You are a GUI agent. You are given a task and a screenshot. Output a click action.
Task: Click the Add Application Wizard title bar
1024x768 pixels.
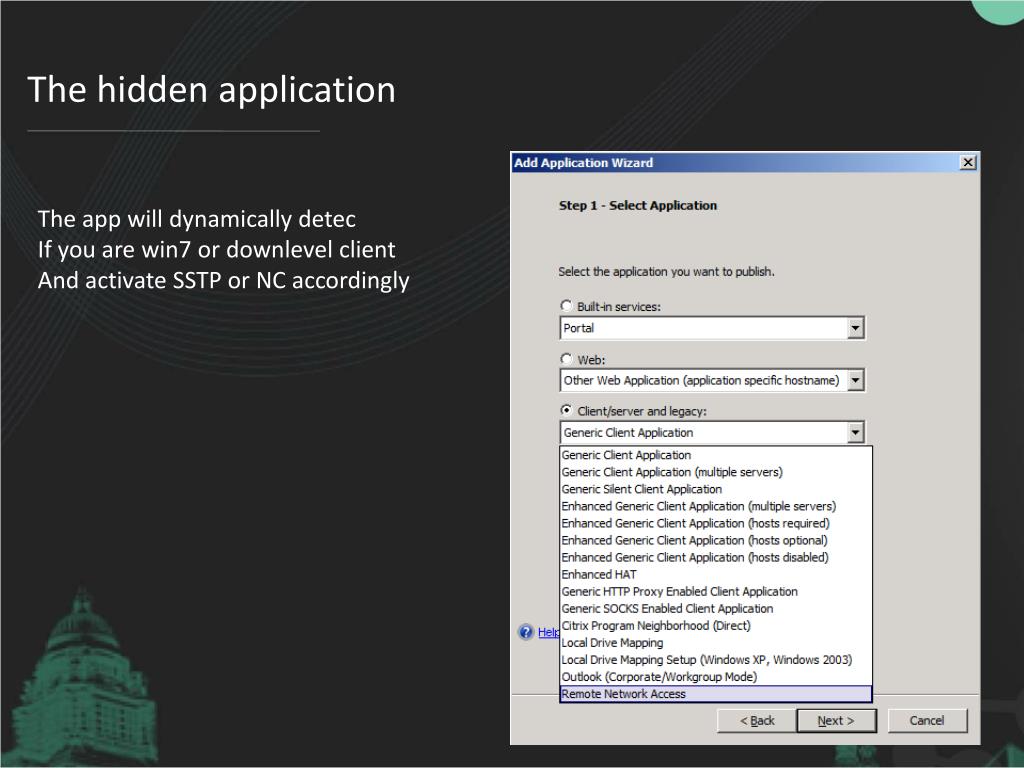[x=744, y=163]
